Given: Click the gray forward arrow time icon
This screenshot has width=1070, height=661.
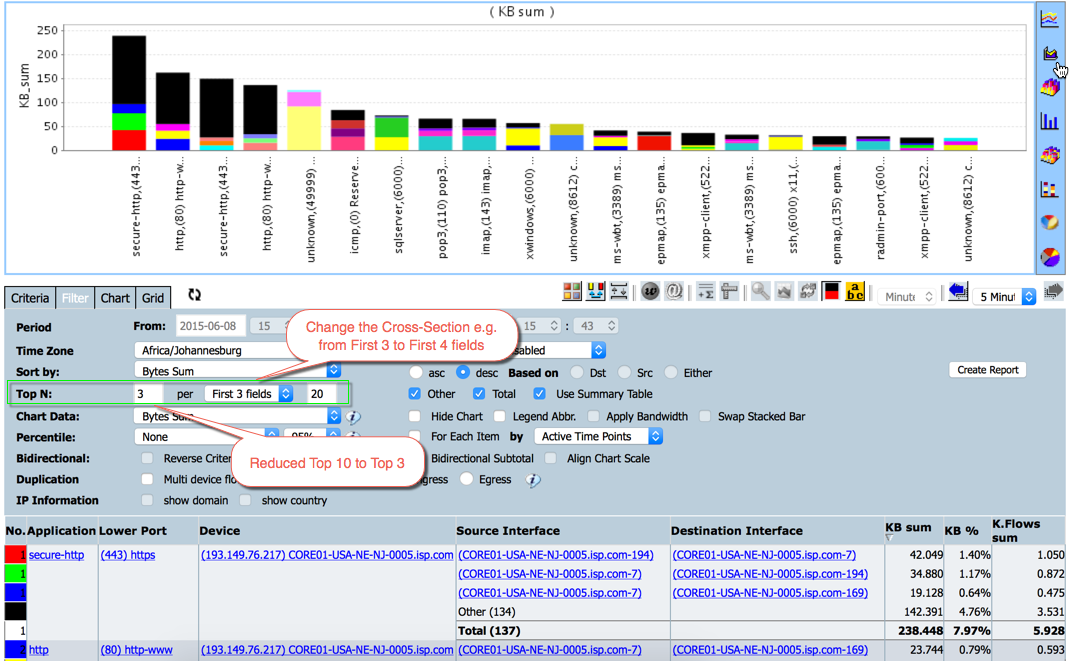Looking at the screenshot, I should pos(1053,292).
